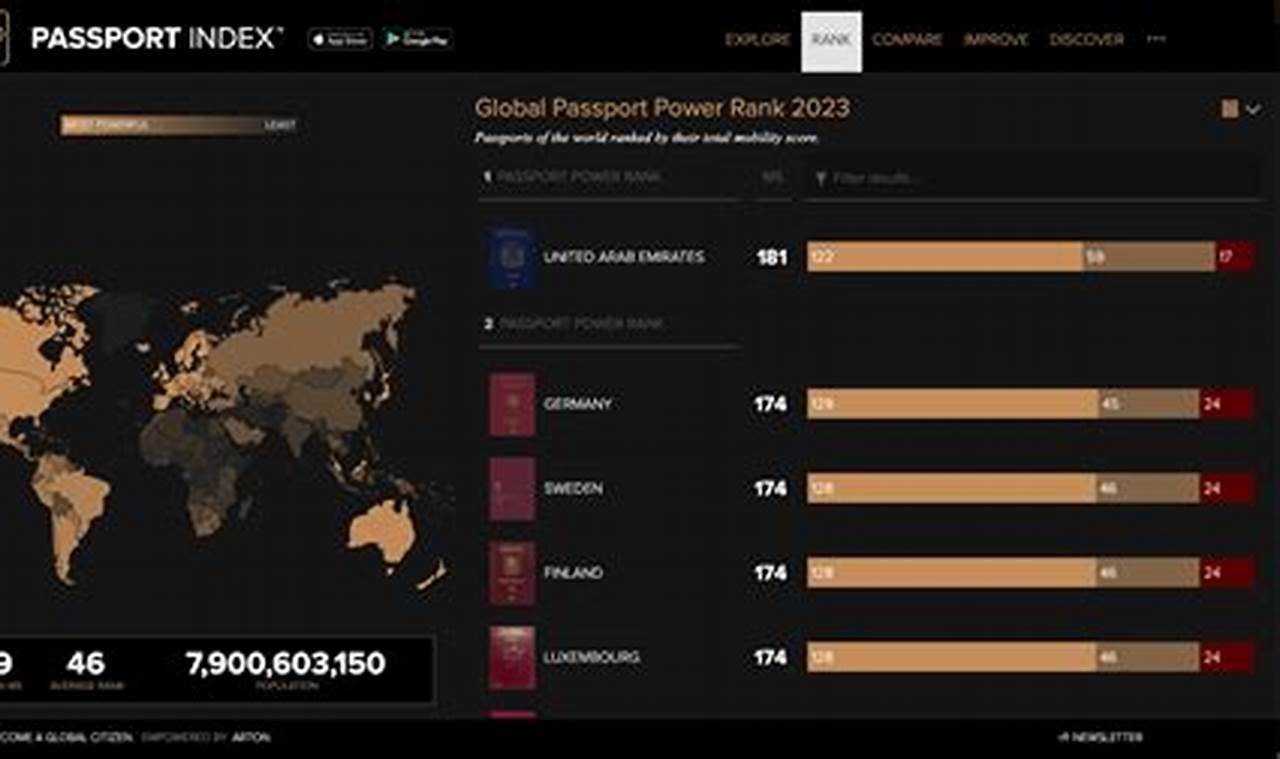
Task: Toggle the view layout dropdown icon
Action: point(1241,109)
